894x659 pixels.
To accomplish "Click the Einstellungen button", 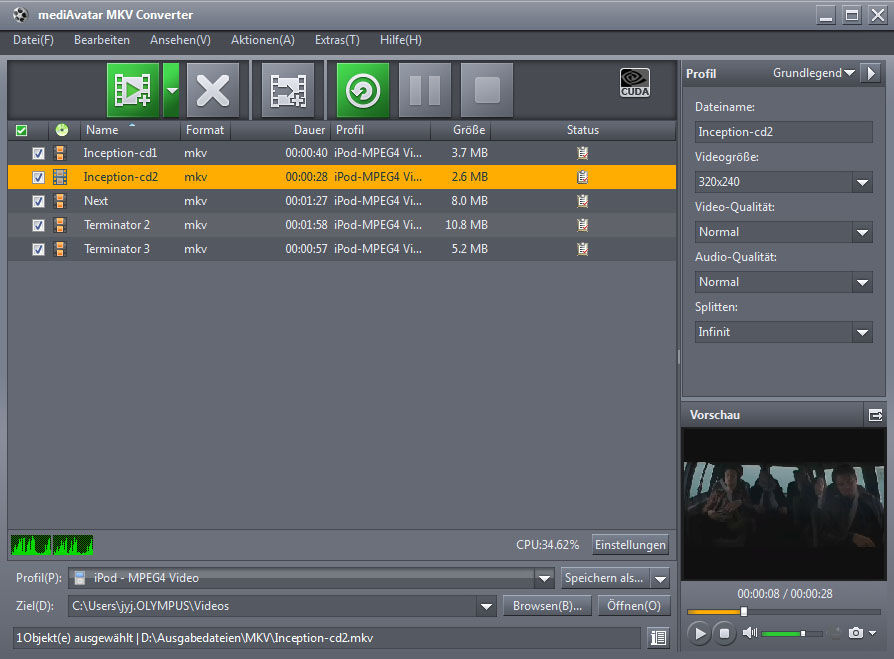I will click(x=630, y=545).
